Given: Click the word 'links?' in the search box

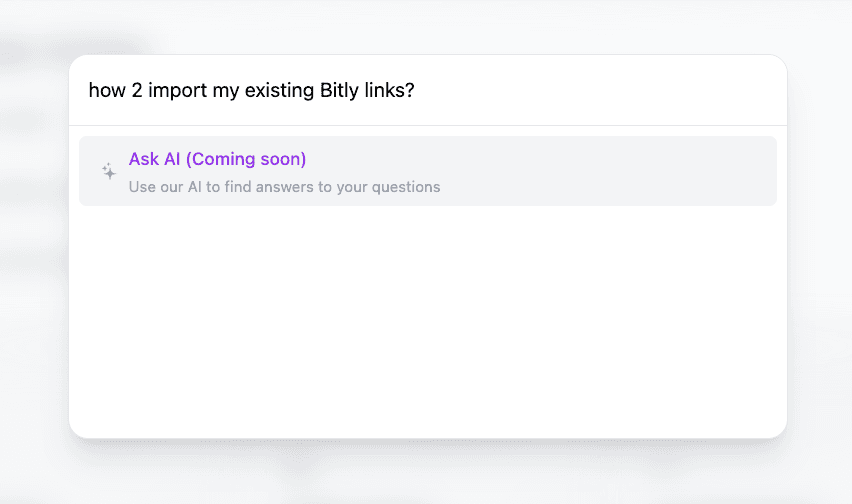Looking at the screenshot, I should (388, 90).
